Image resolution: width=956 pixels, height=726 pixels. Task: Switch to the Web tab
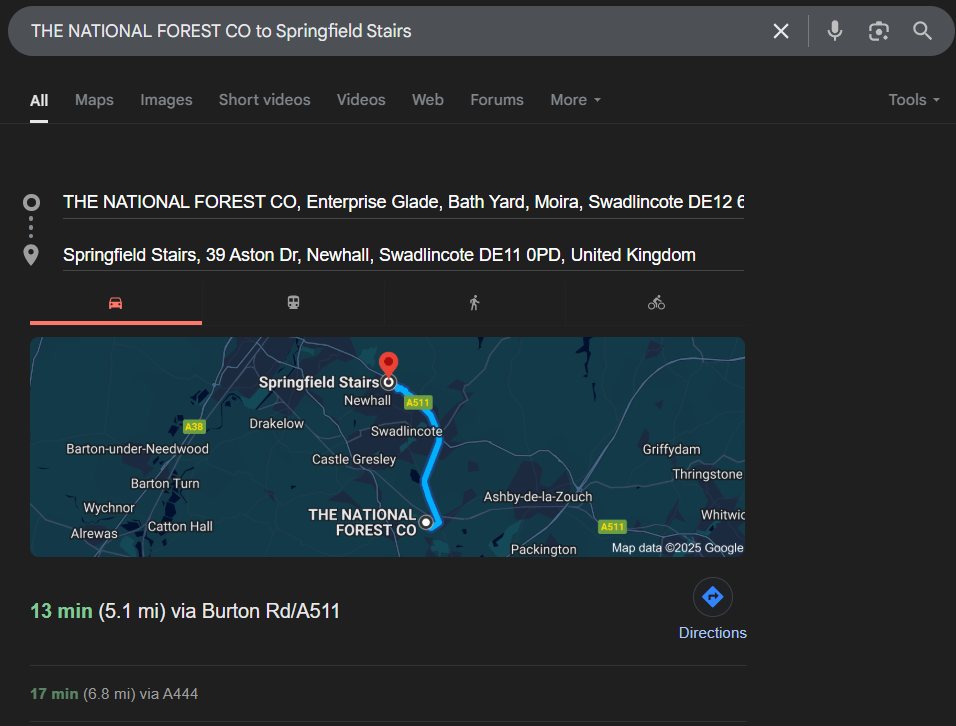pos(427,100)
